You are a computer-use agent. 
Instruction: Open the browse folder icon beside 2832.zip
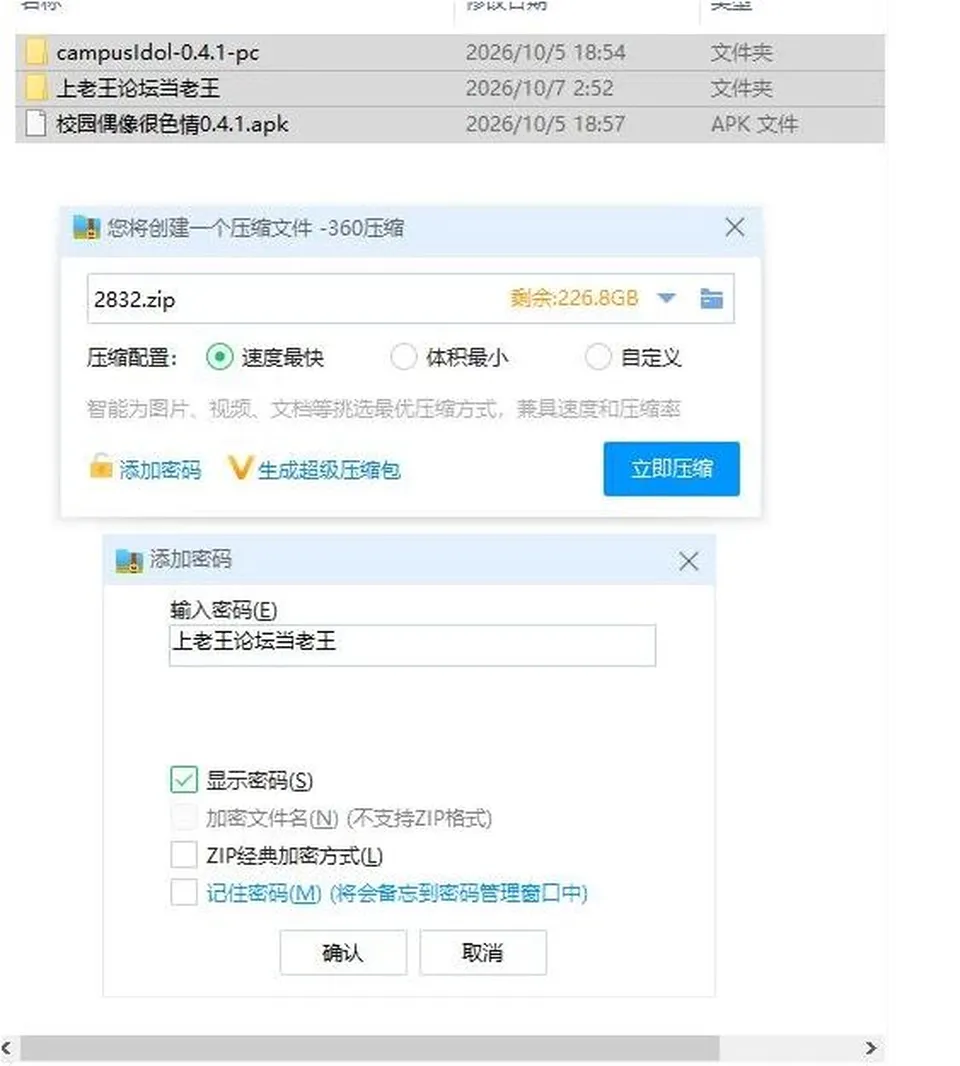pyautogui.click(x=711, y=298)
